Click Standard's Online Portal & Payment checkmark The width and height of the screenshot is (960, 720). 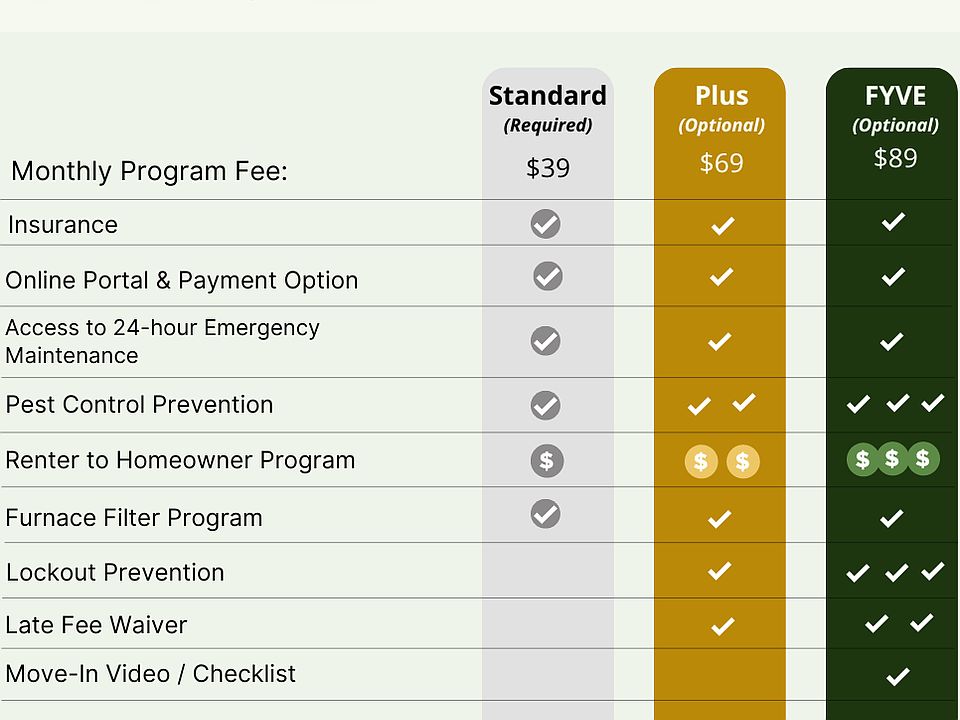click(x=547, y=276)
